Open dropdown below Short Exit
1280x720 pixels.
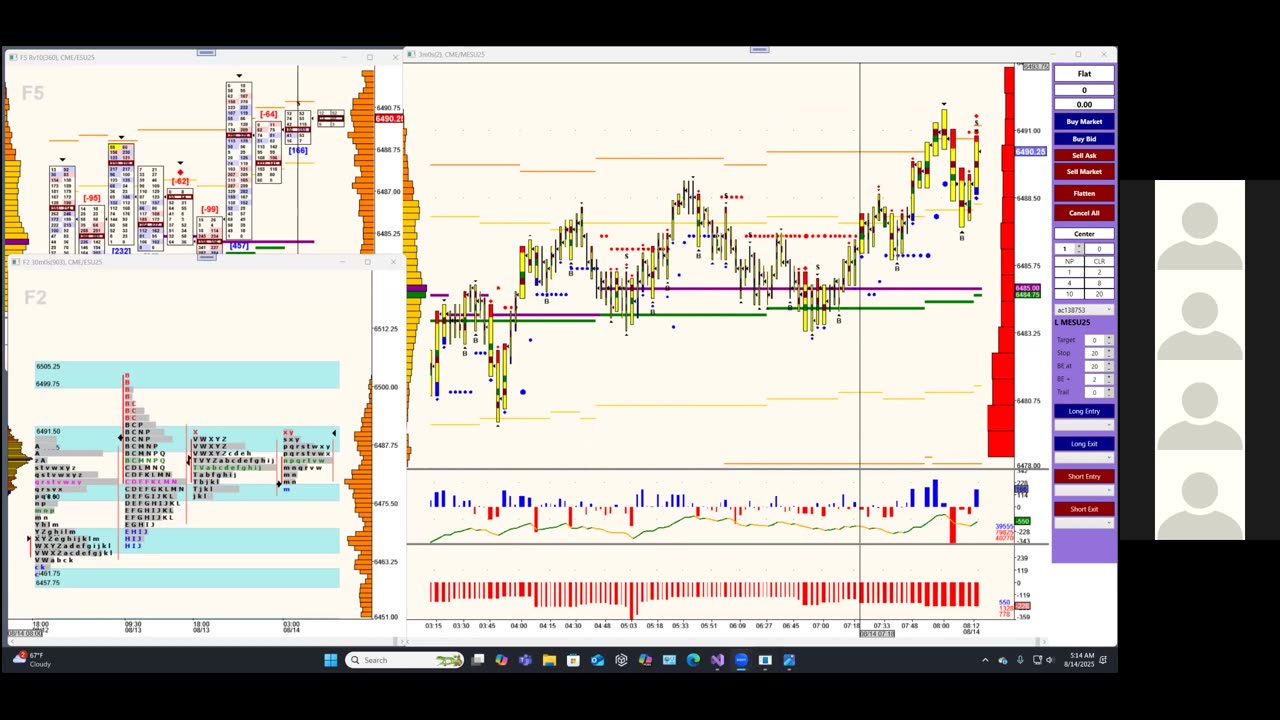pos(1084,523)
